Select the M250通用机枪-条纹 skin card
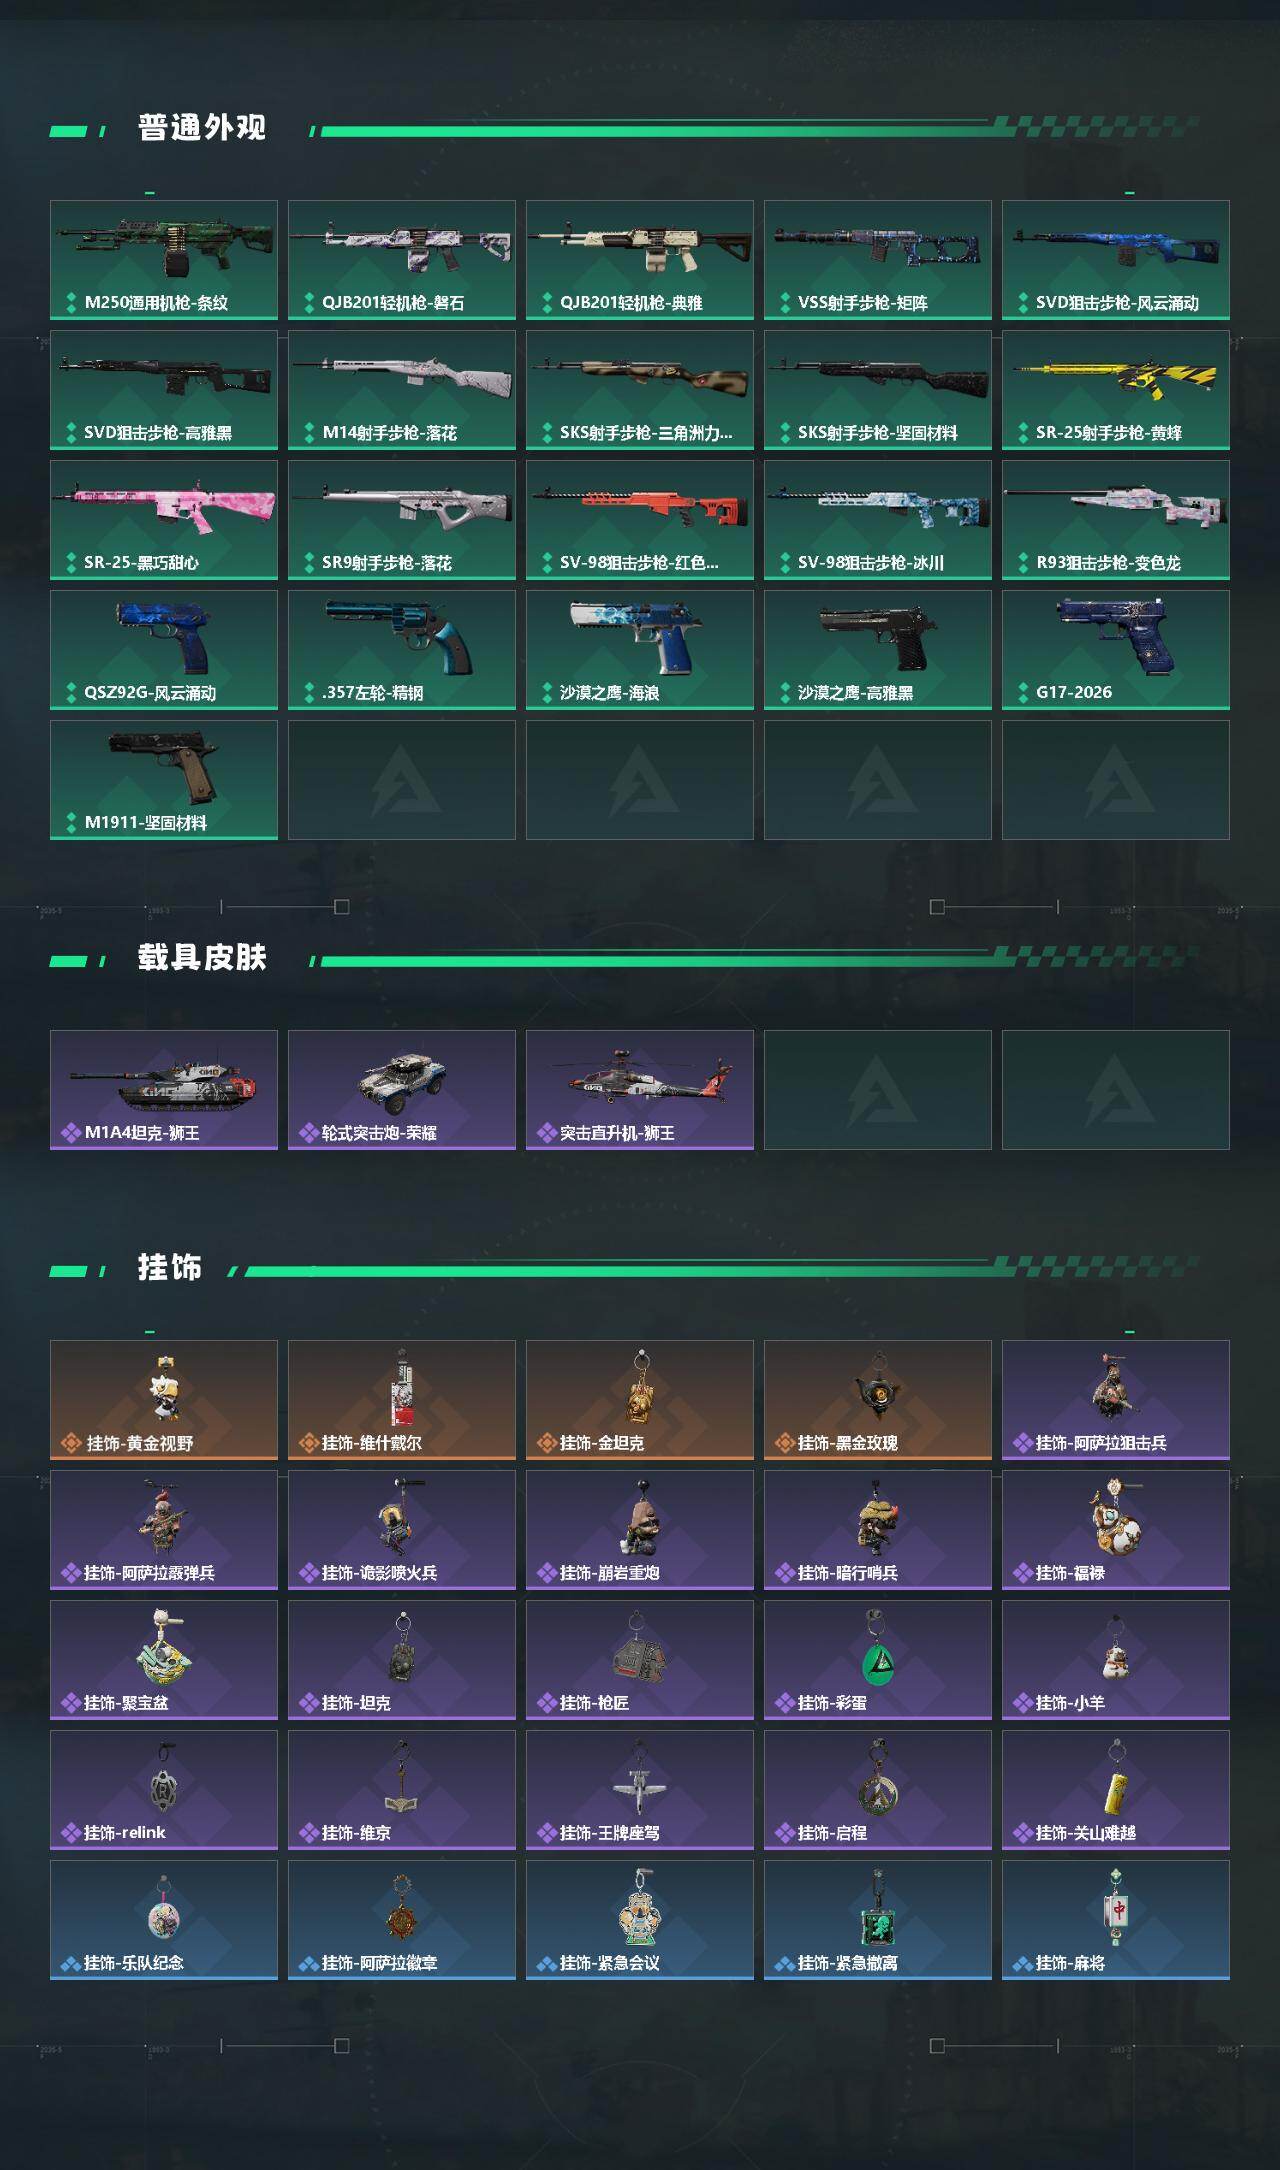The width and height of the screenshot is (1280, 2170). 164,260
